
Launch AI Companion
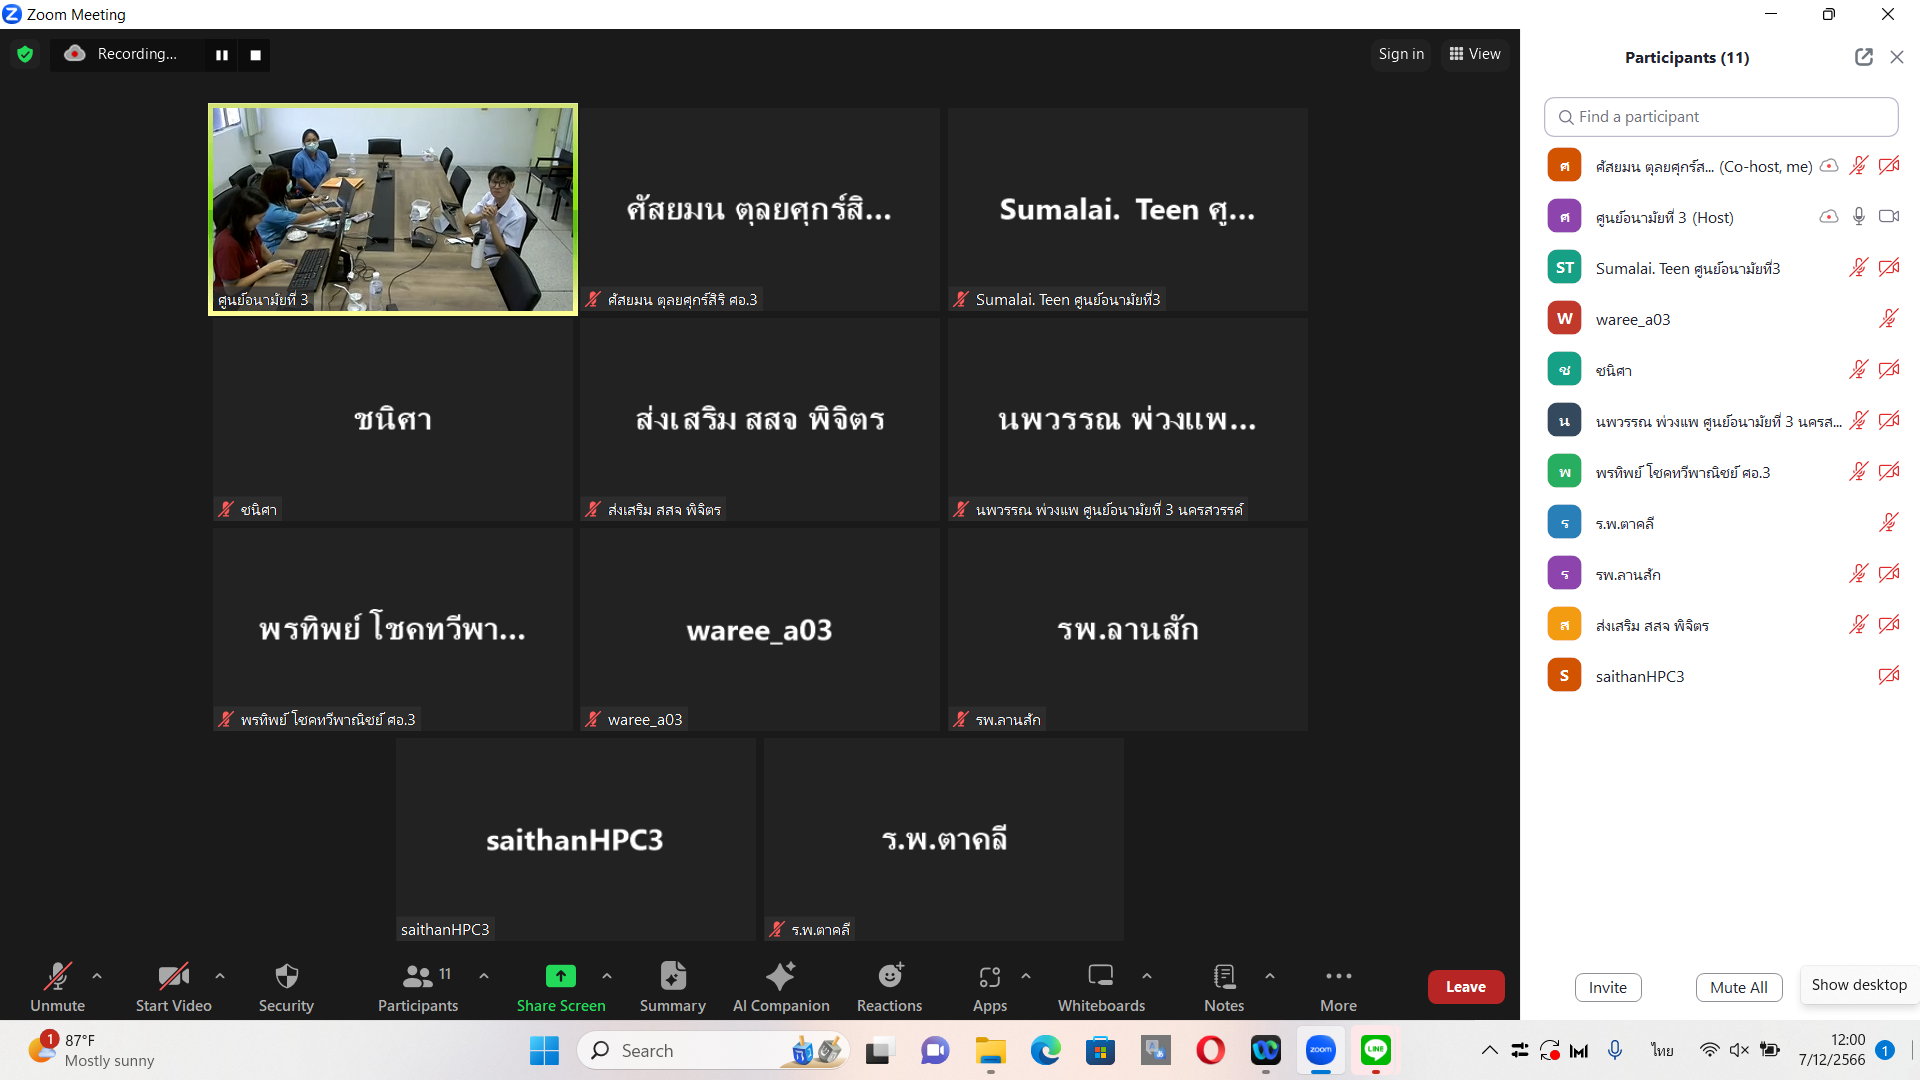pyautogui.click(x=781, y=986)
